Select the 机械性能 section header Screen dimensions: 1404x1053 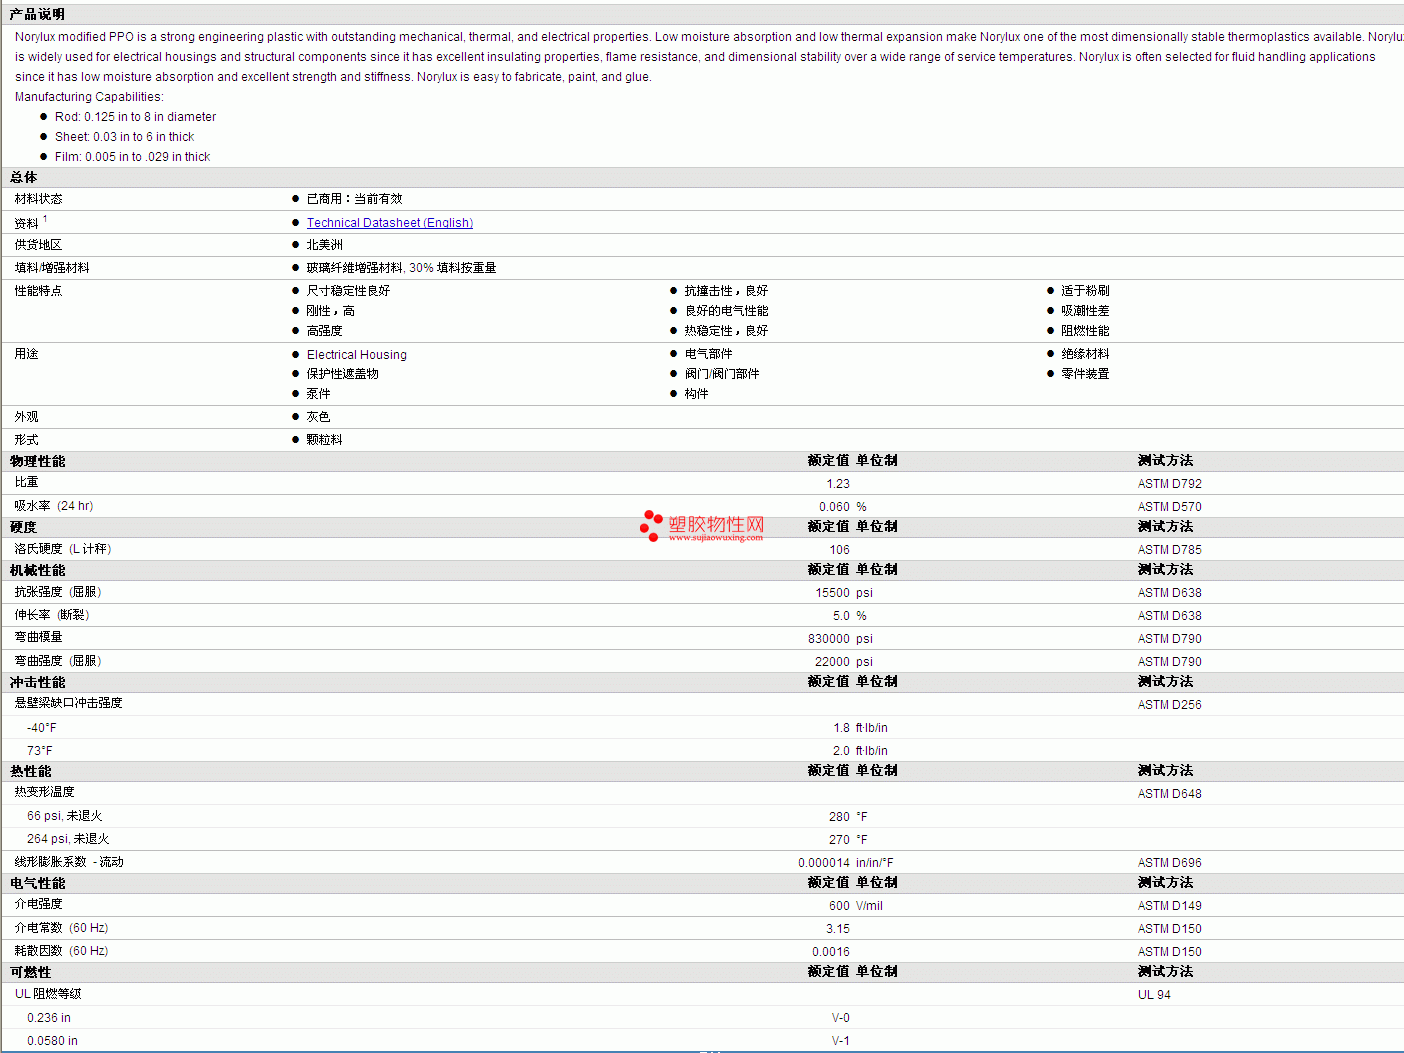coord(38,570)
